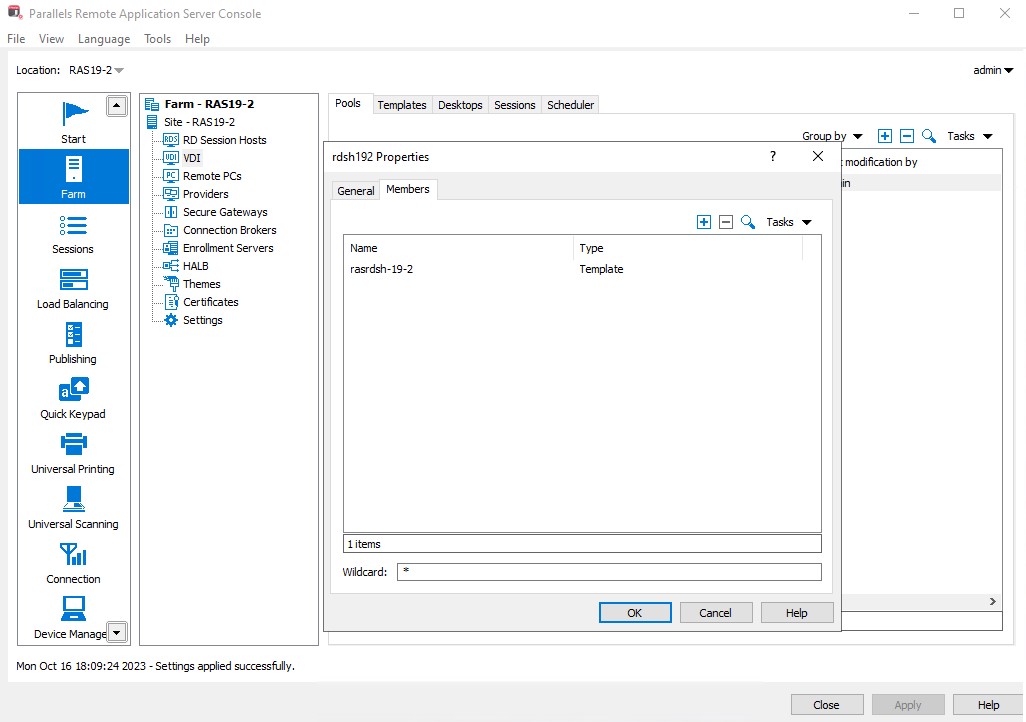Viewport: 1026px width, 722px height.
Task: Click search magnifier in Pools toolbar
Action: (x=929, y=136)
